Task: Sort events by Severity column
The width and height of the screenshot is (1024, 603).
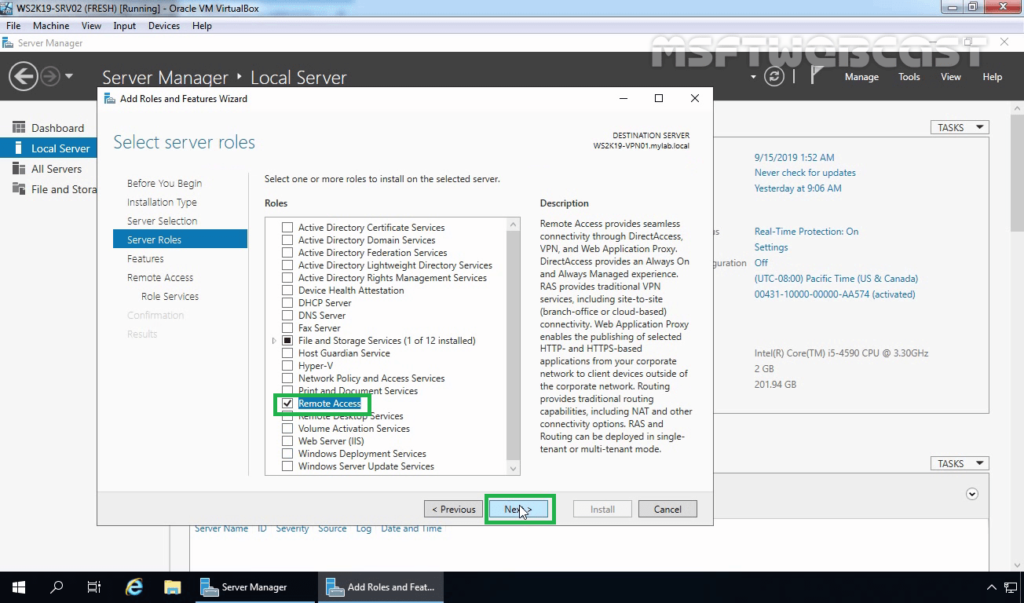Action: [292, 529]
